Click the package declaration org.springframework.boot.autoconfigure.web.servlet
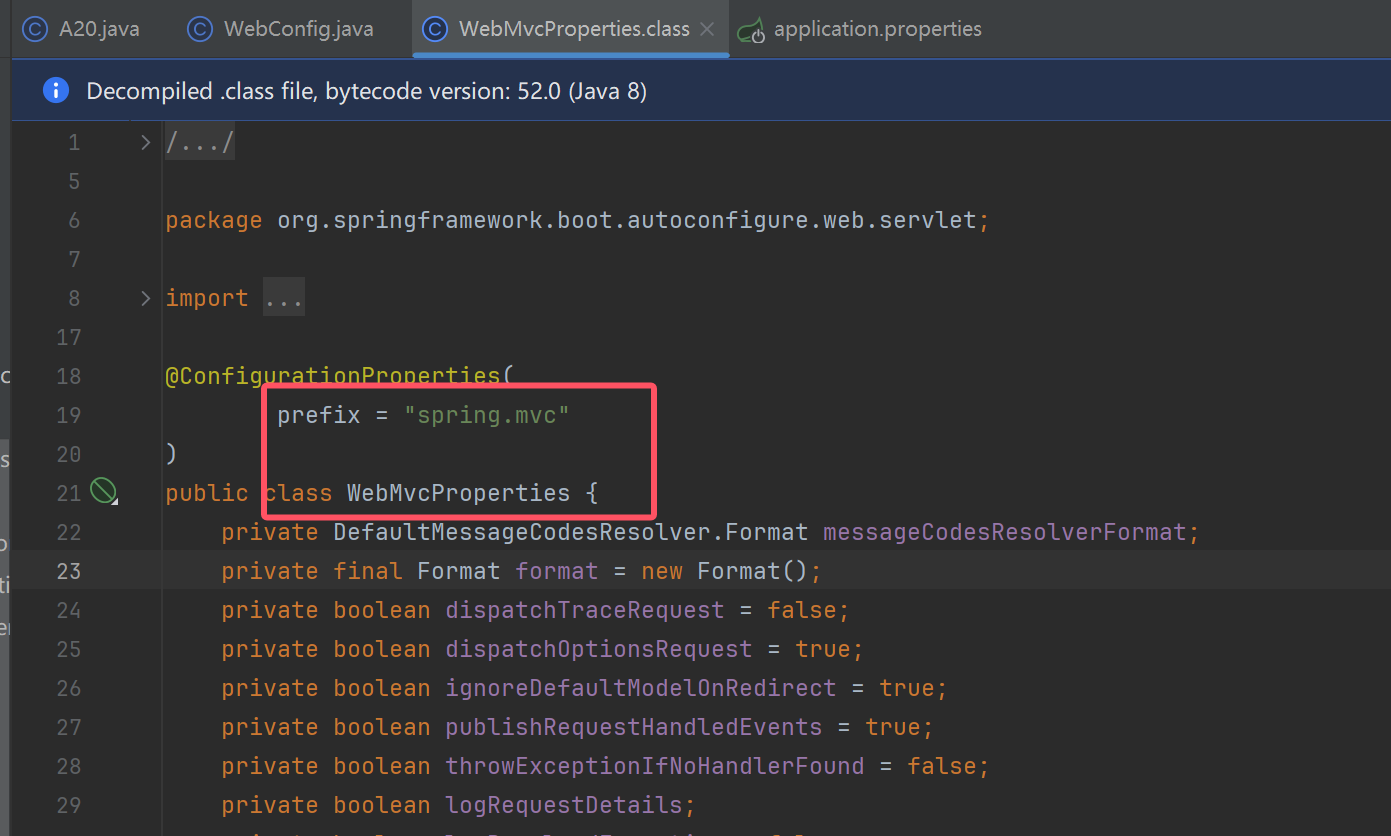The image size is (1391, 836). (x=627, y=220)
